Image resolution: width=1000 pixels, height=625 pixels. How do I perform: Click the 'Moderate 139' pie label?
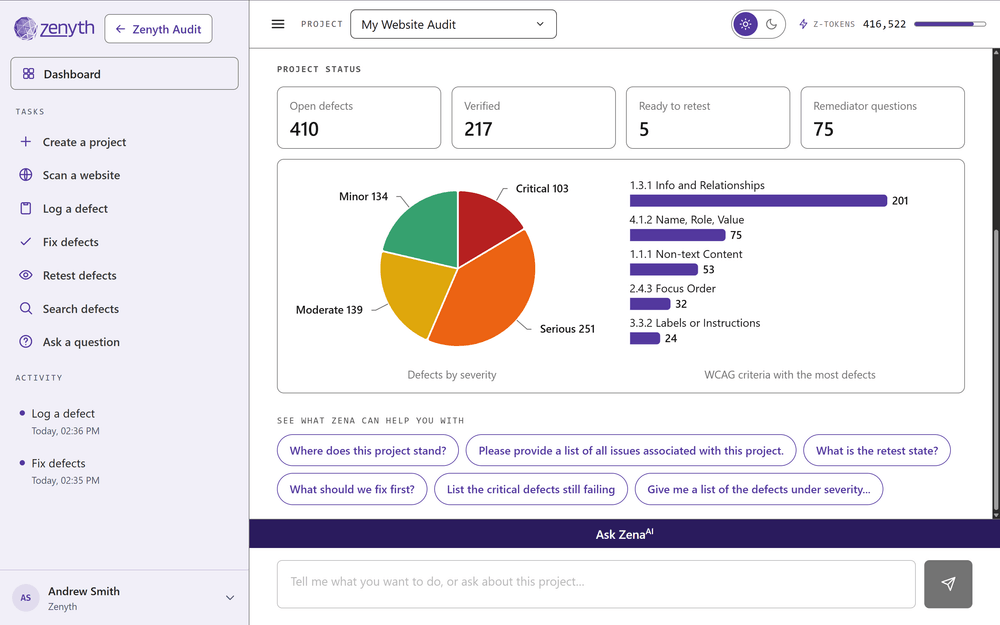(x=329, y=310)
